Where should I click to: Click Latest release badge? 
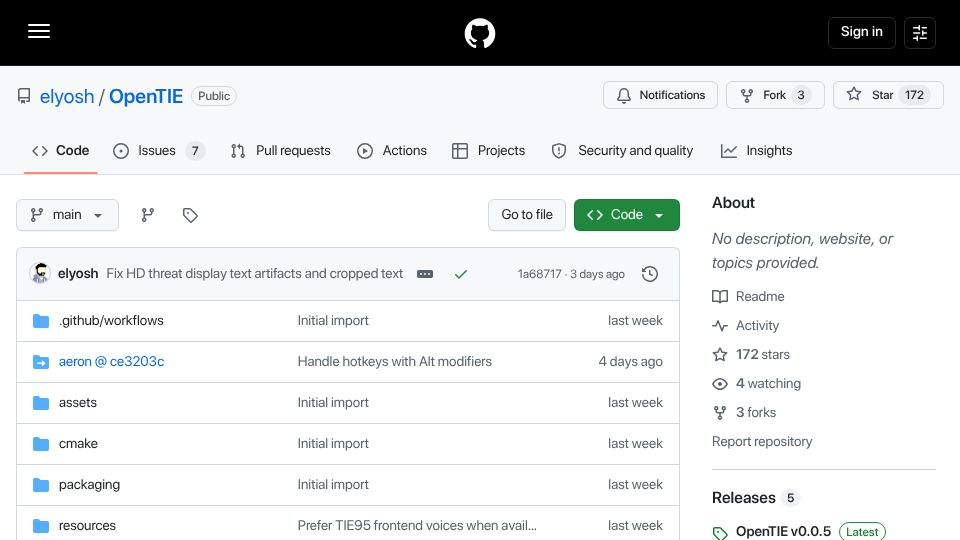[862, 531]
